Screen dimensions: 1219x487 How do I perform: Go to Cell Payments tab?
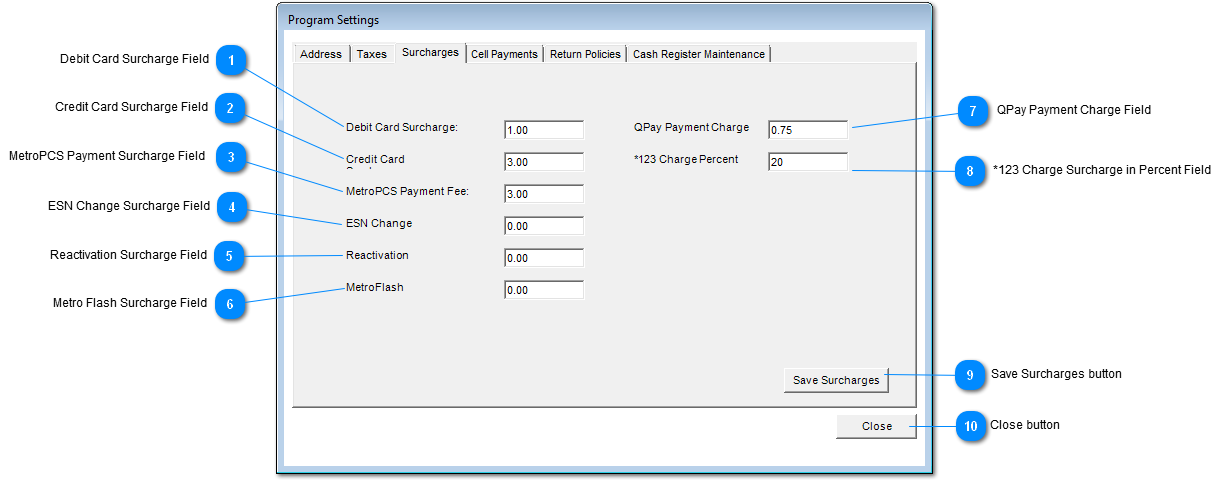(x=504, y=54)
